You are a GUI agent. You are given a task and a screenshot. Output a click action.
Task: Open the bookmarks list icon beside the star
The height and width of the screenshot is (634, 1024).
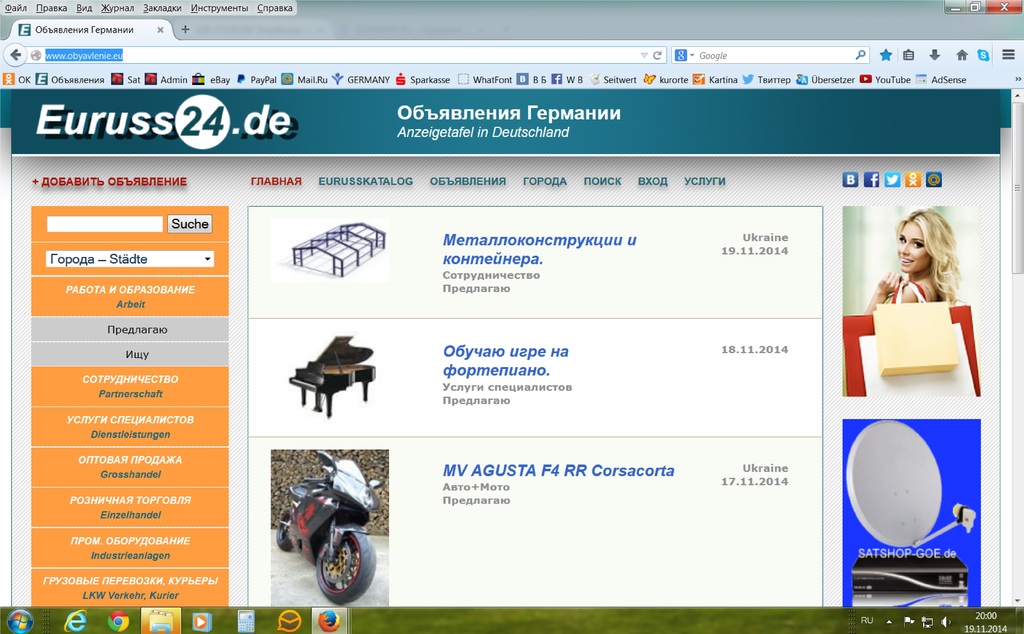point(908,55)
